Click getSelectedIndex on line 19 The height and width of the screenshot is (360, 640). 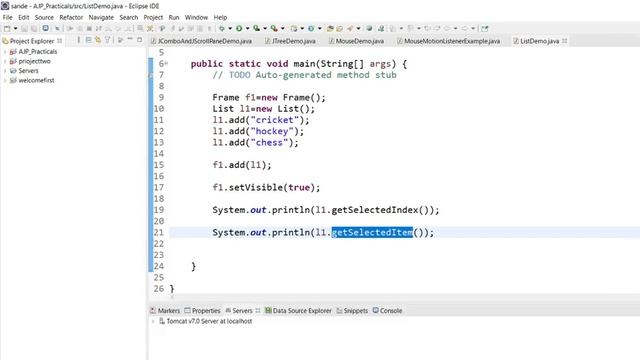click(375, 210)
